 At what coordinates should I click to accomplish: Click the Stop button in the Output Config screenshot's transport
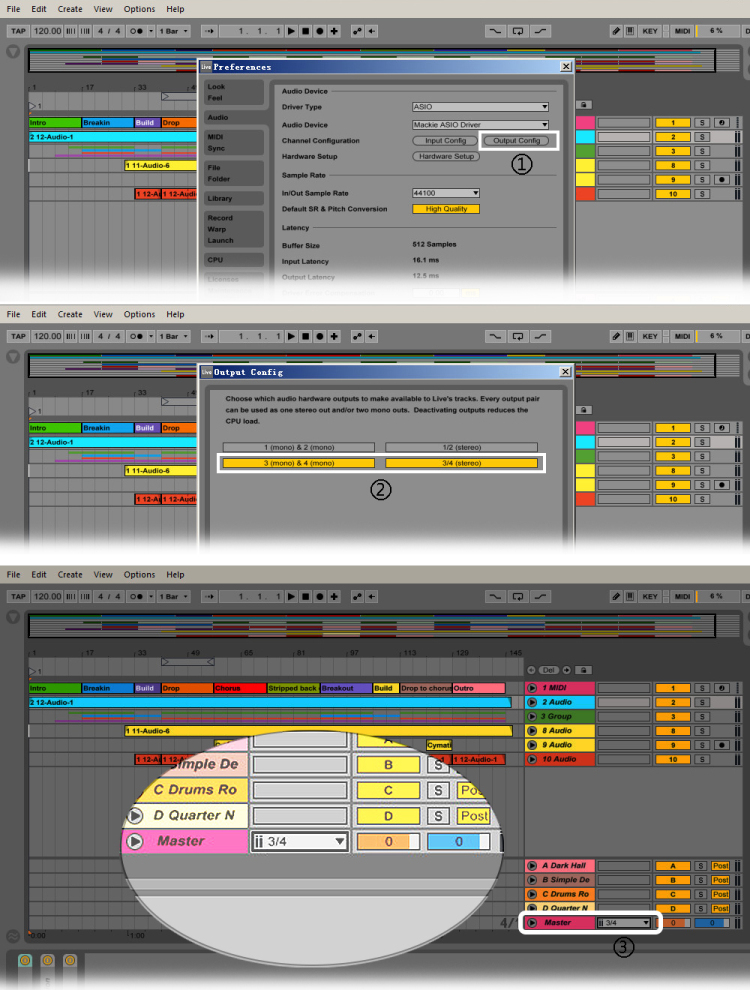coord(306,337)
